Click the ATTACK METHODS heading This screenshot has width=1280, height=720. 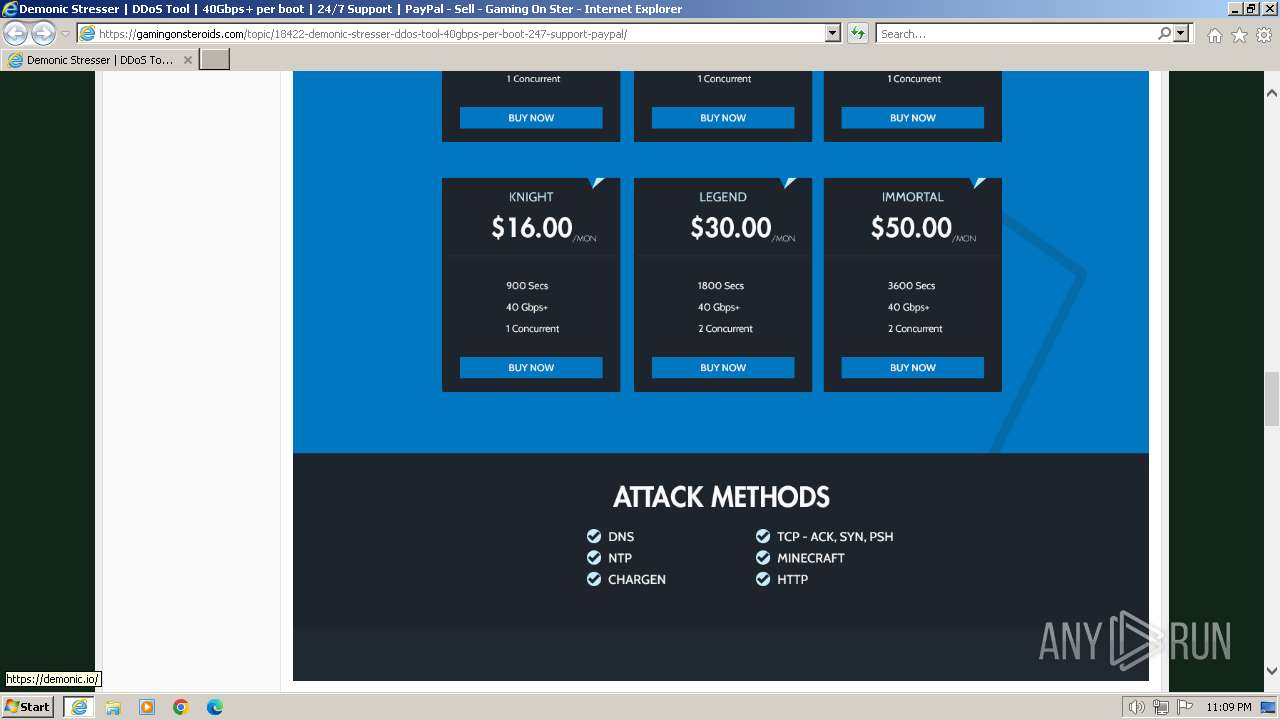[x=721, y=497]
